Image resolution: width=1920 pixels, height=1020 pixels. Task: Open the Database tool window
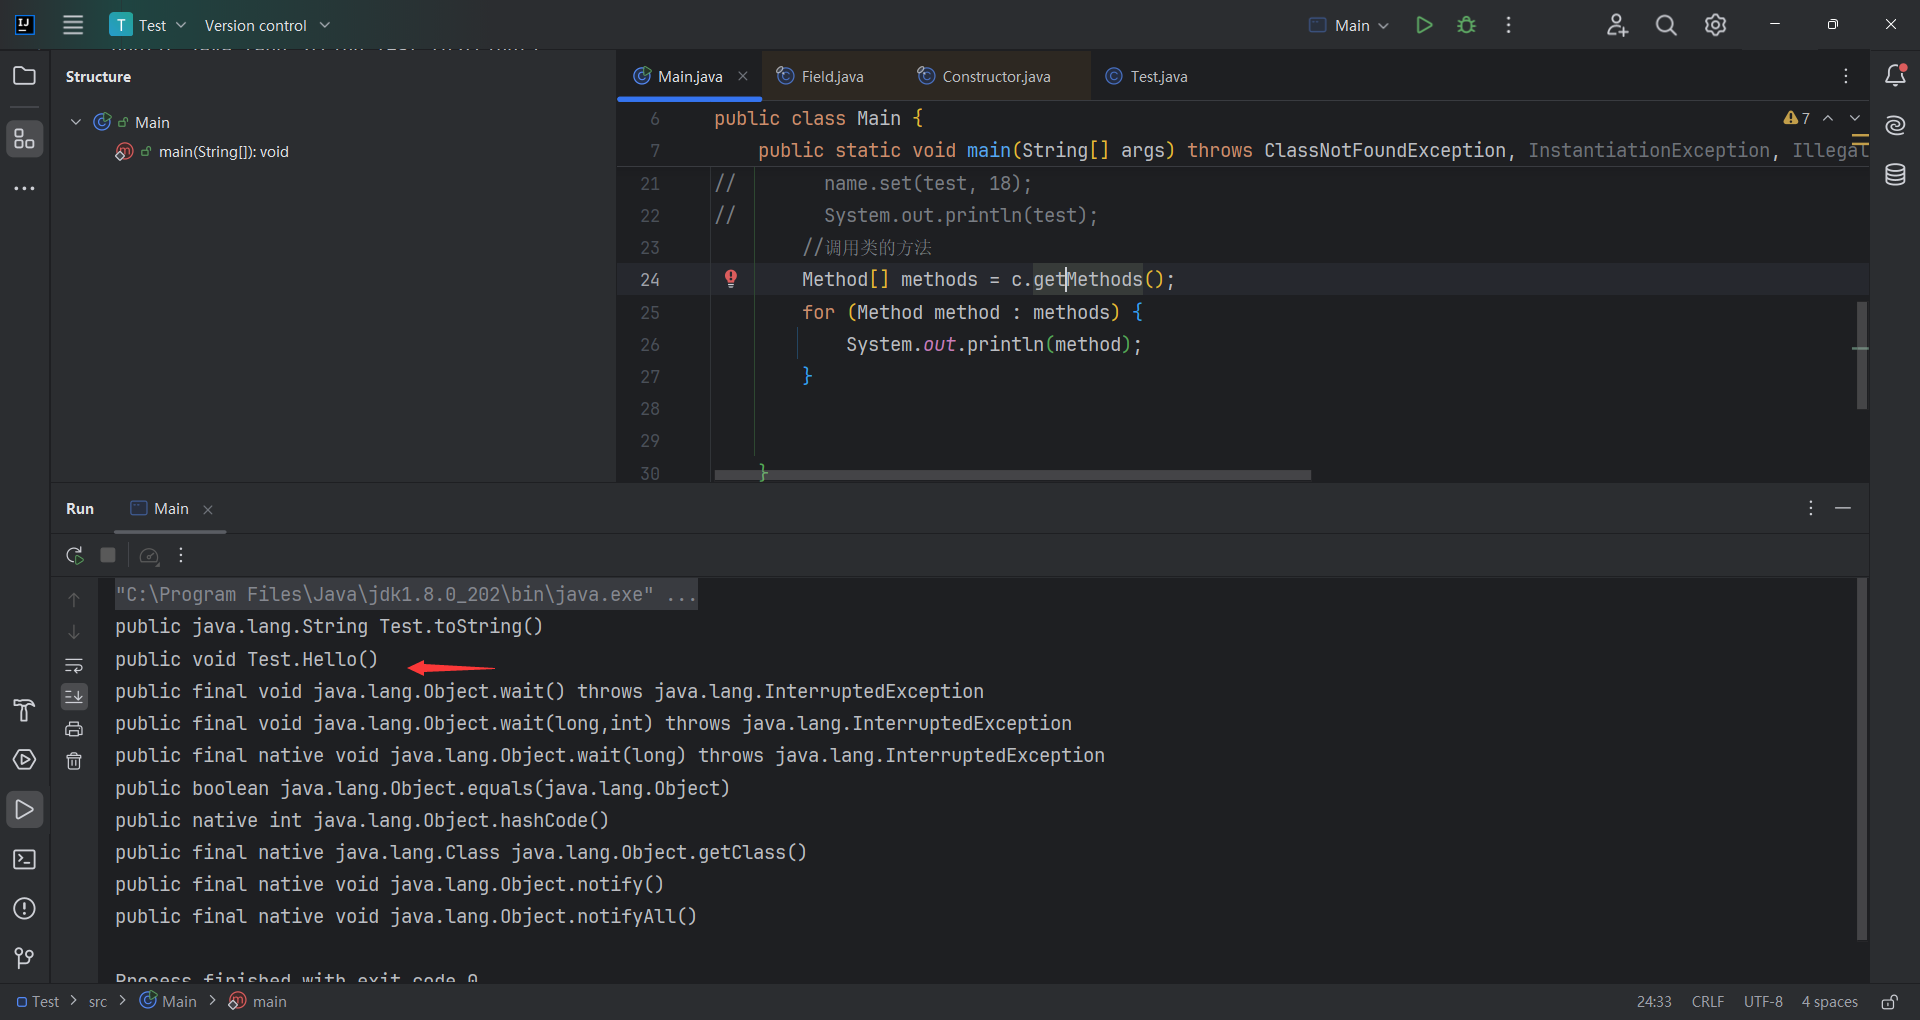click(x=1895, y=175)
